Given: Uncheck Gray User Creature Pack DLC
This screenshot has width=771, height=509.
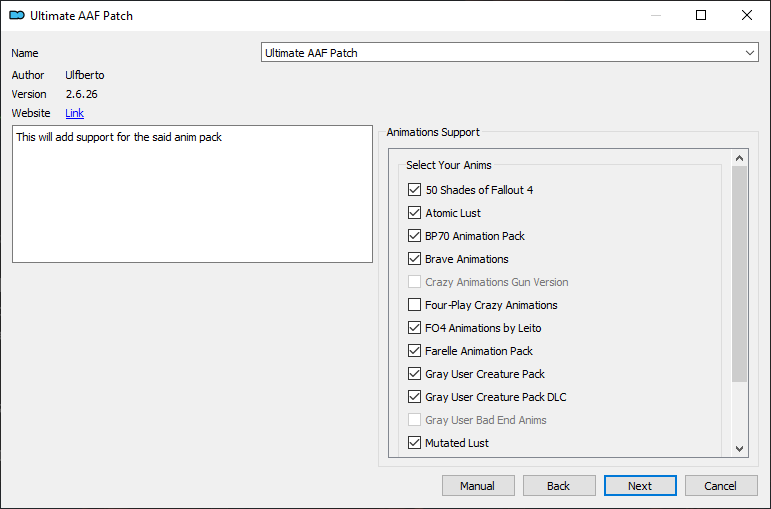Looking at the screenshot, I should pyautogui.click(x=415, y=397).
